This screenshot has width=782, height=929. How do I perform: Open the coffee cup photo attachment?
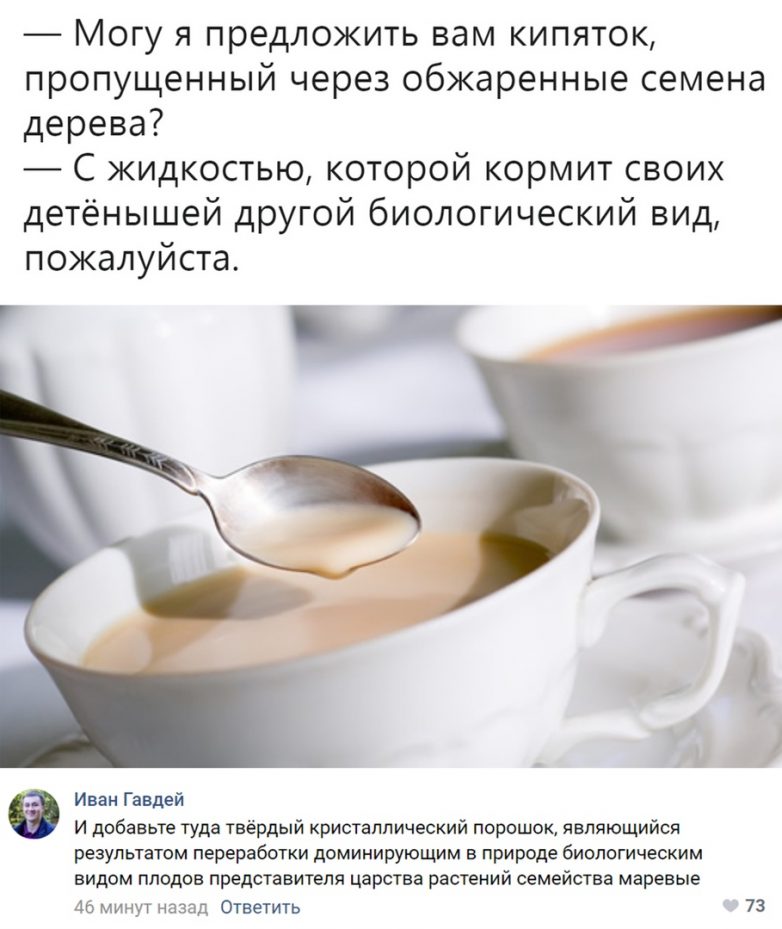(391, 536)
